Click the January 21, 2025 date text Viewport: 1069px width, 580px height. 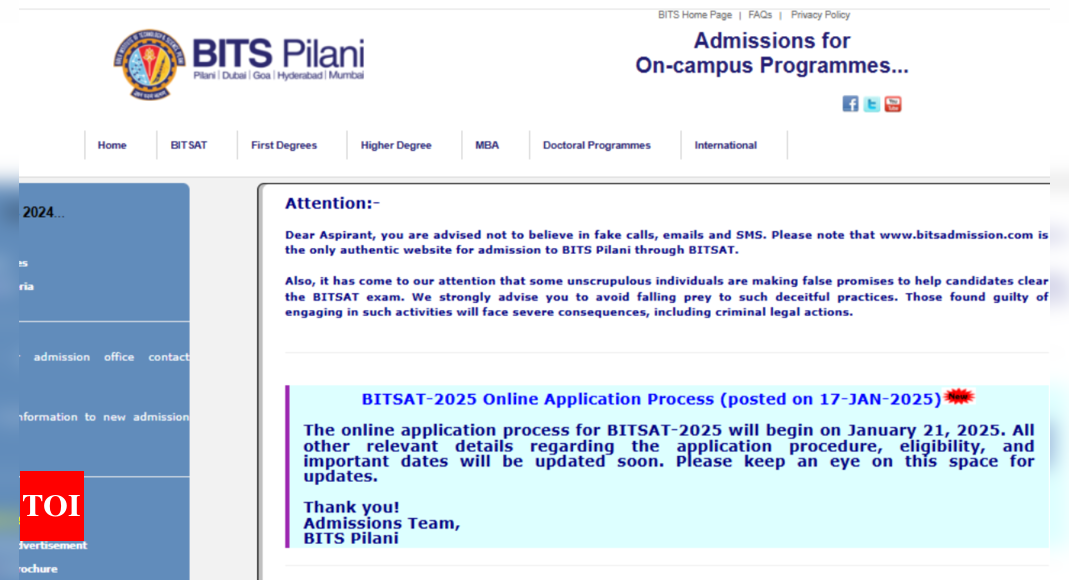click(925, 431)
